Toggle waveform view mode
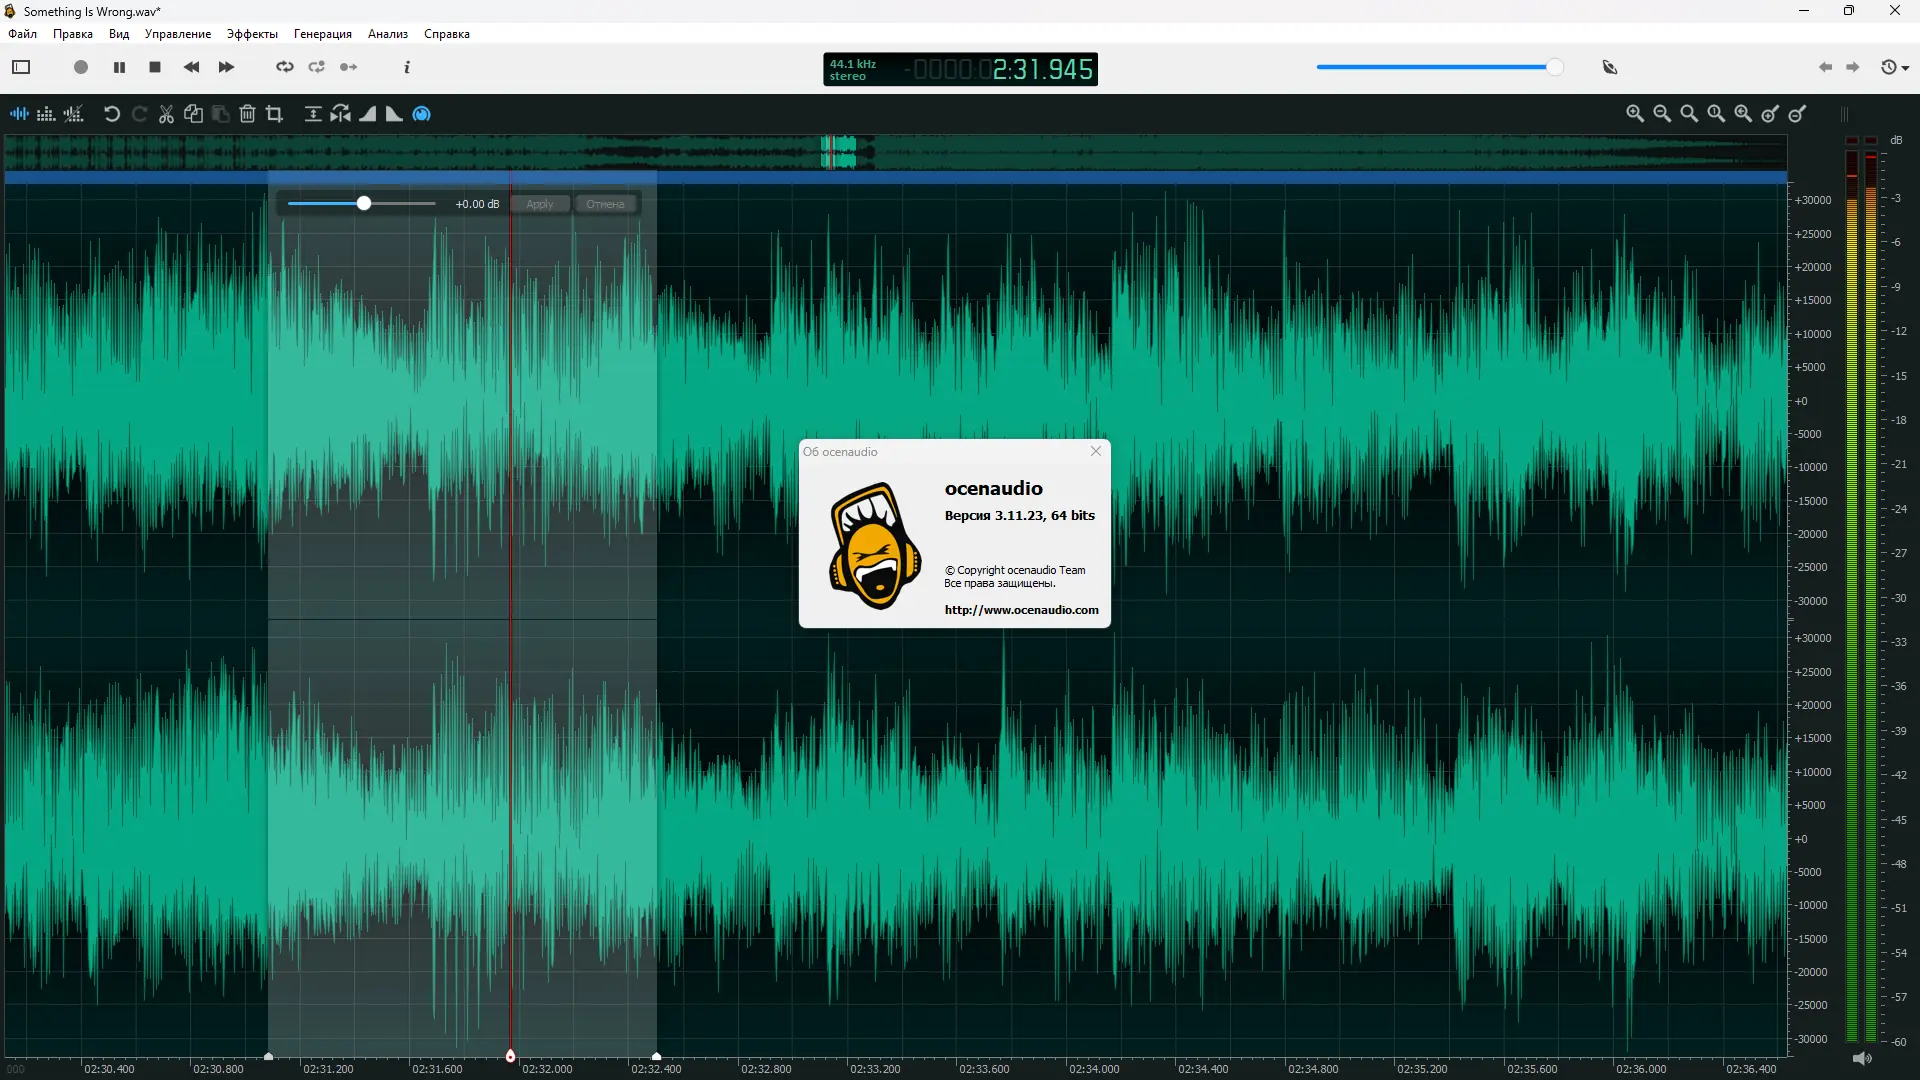Image resolution: width=1920 pixels, height=1080 pixels. (x=19, y=114)
